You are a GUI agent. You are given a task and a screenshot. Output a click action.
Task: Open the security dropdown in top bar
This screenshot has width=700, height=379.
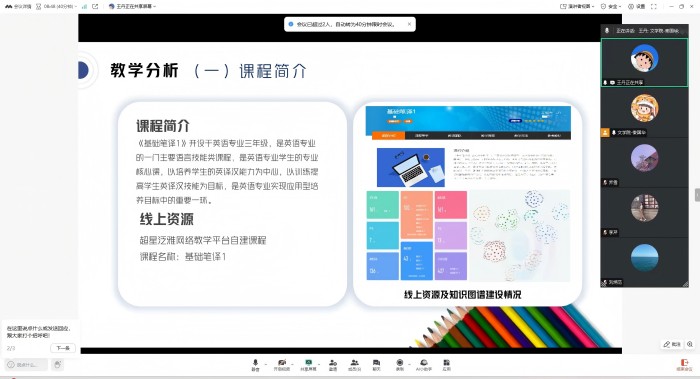click(x=611, y=6)
